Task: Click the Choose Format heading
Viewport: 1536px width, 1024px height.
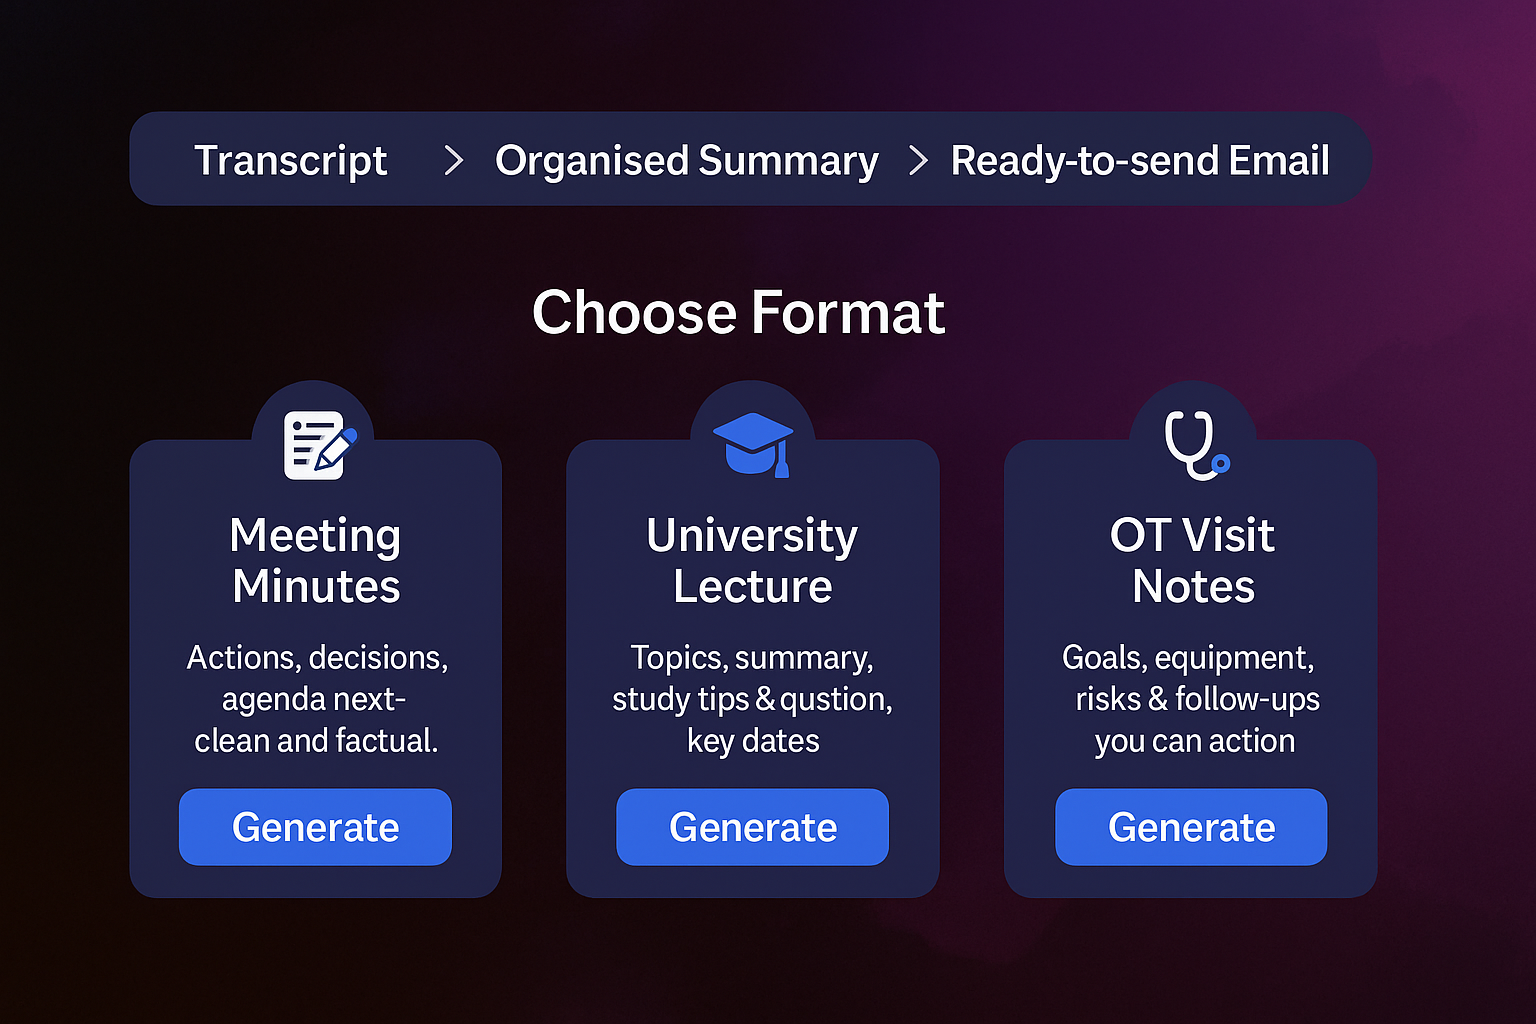Action: pyautogui.click(x=738, y=313)
